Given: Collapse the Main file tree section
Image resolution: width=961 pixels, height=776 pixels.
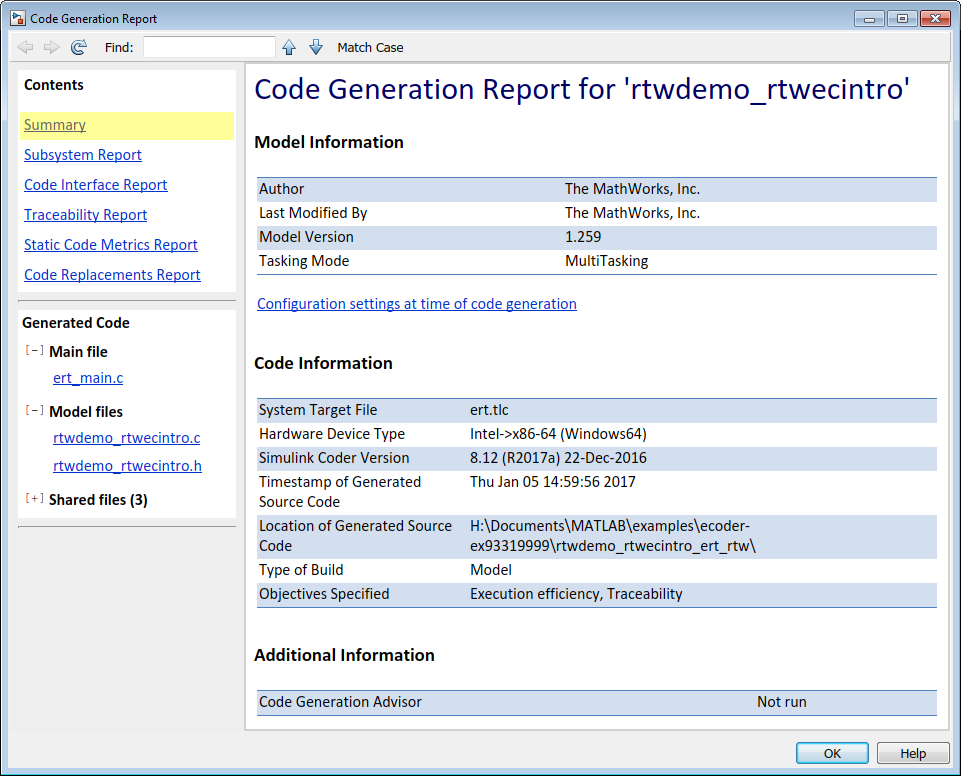Looking at the screenshot, I should (34, 351).
